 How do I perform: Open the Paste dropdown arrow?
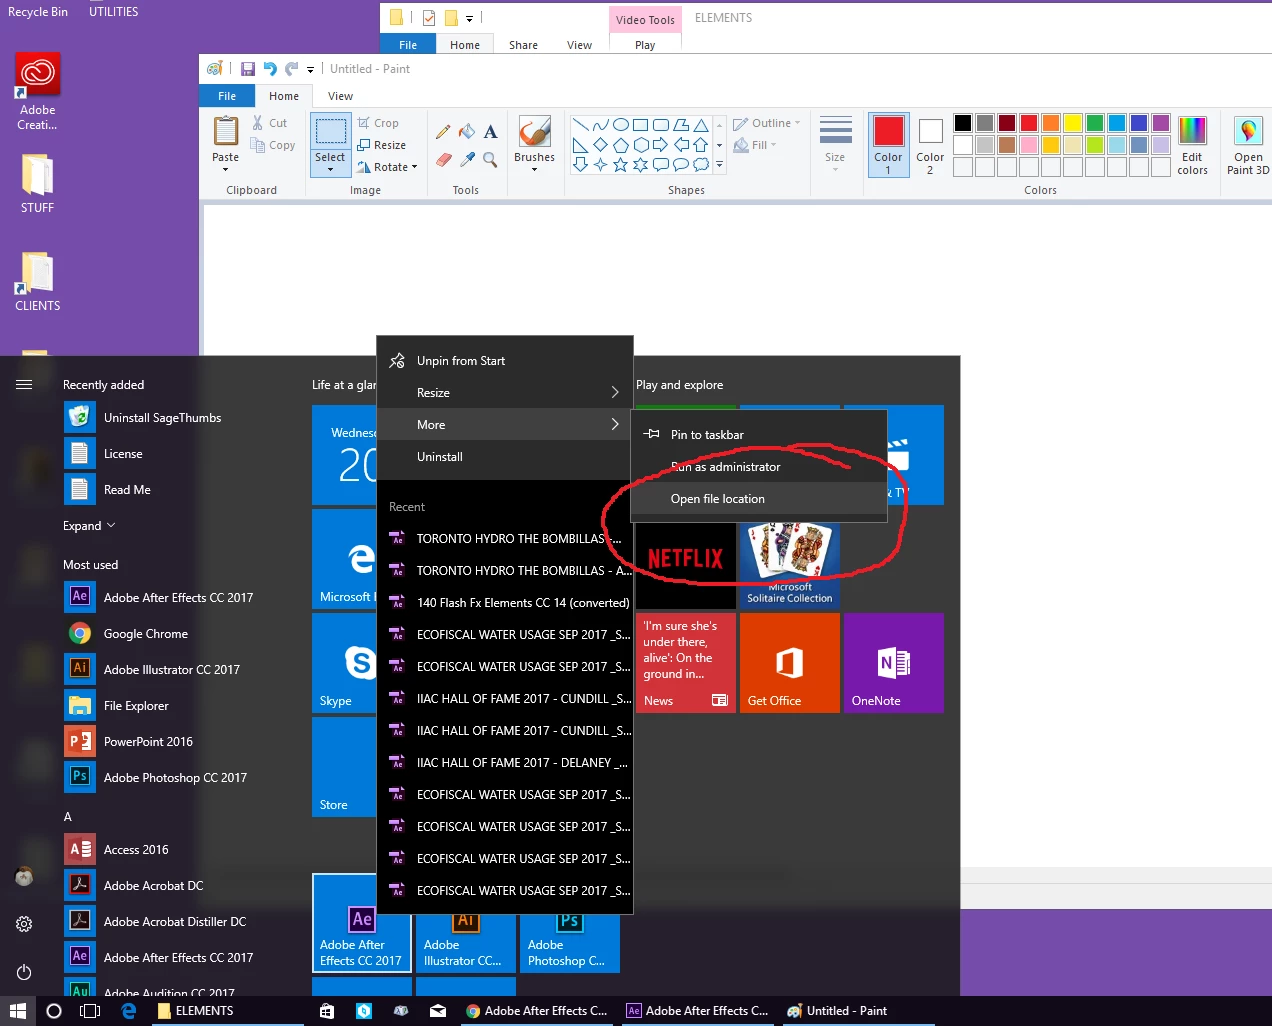226,169
